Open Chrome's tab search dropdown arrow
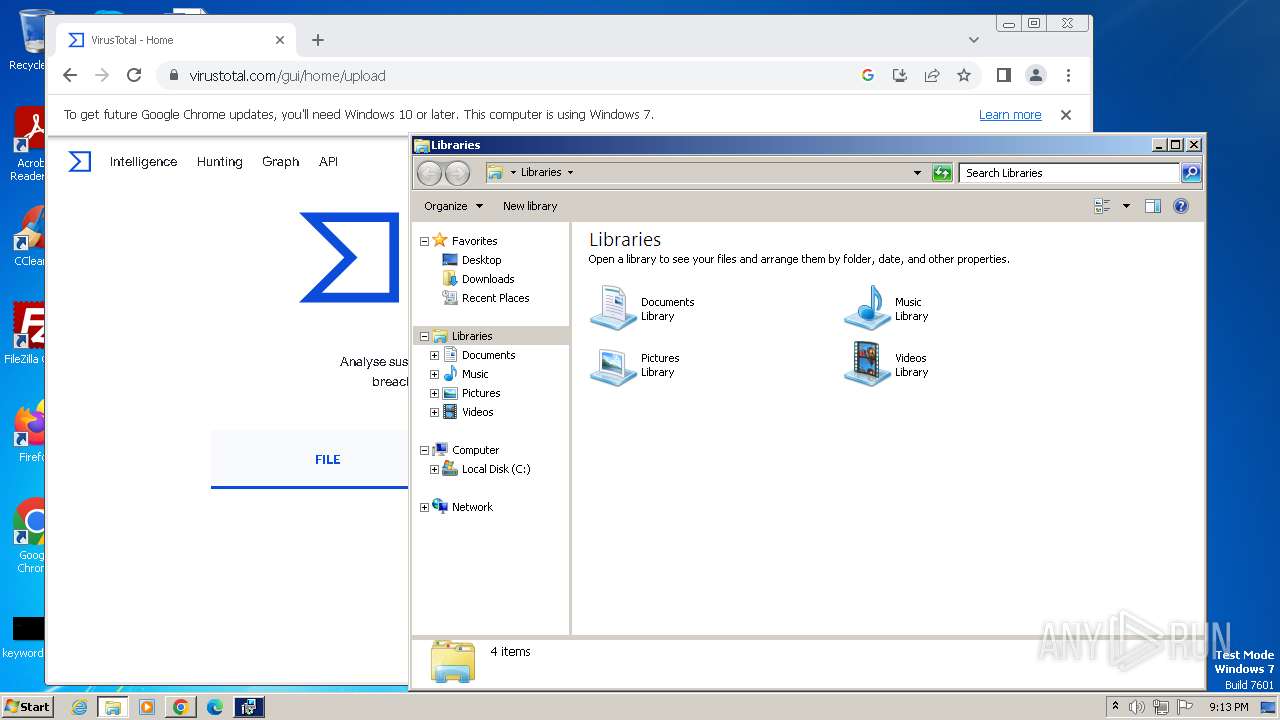The width and height of the screenshot is (1280, 720). pyautogui.click(x=974, y=40)
